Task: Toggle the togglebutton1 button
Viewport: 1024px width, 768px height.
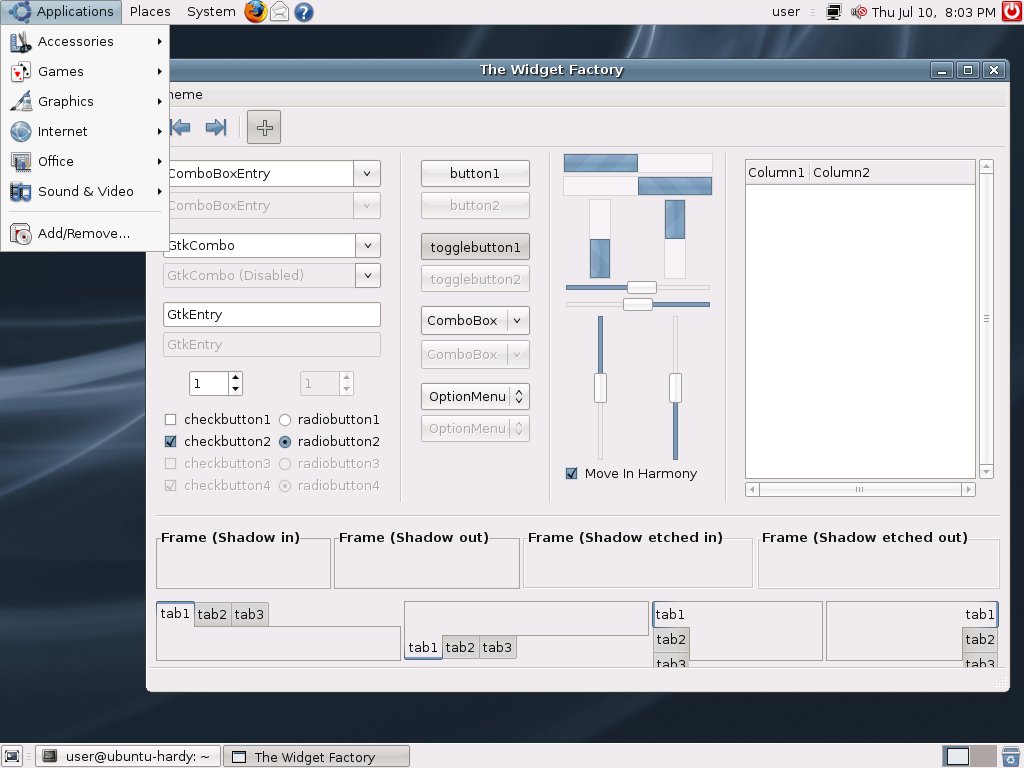Action: [475, 248]
